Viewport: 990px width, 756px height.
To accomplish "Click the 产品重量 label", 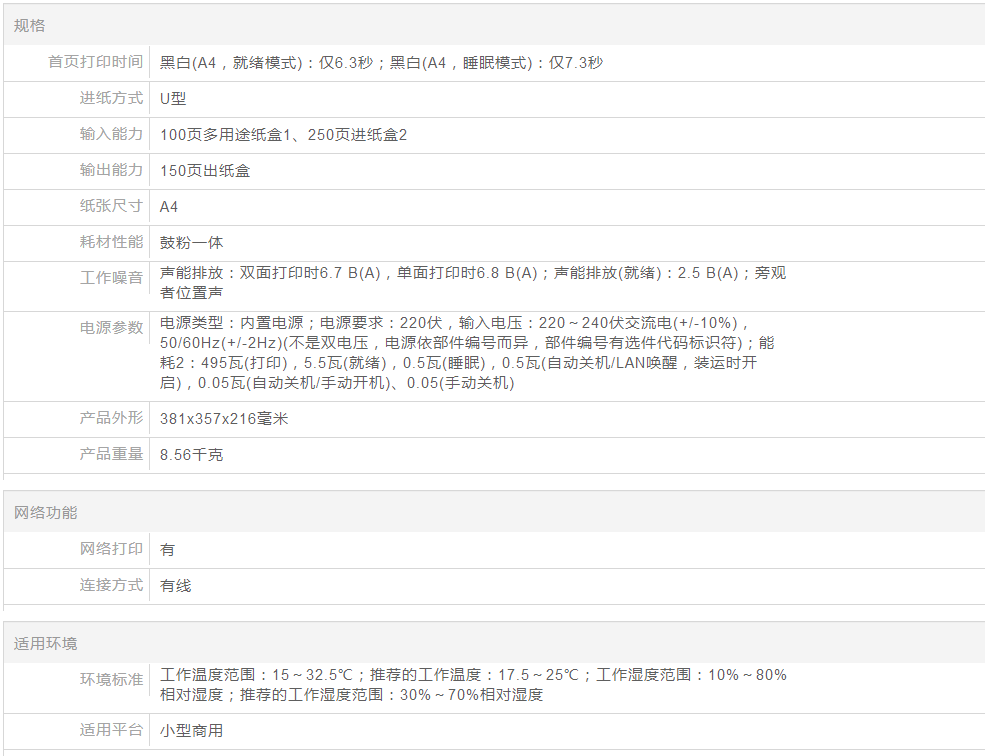I will (111, 455).
